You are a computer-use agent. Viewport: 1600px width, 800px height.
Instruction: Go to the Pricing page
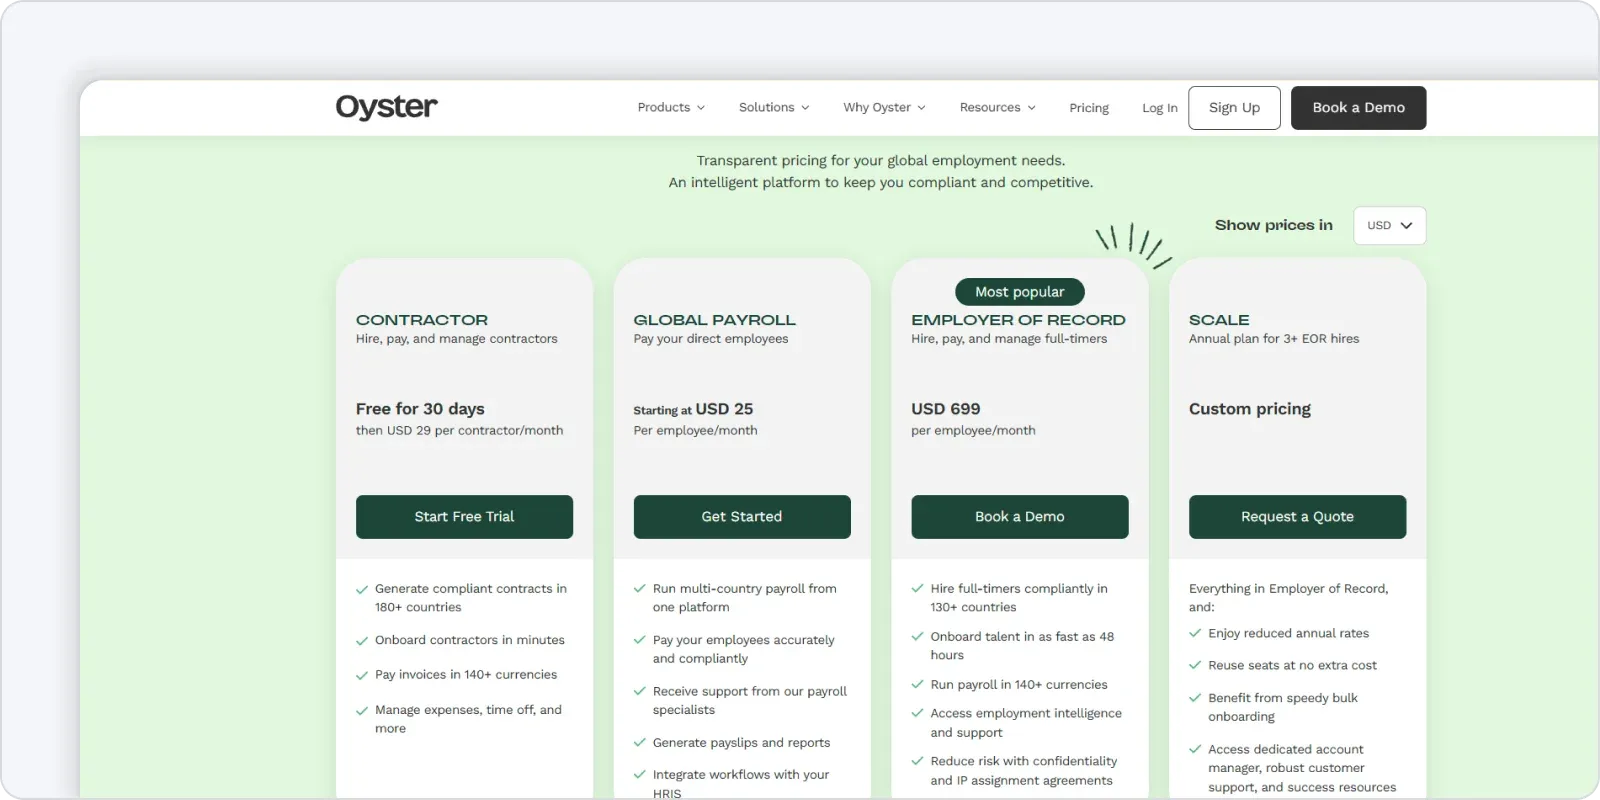1089,108
